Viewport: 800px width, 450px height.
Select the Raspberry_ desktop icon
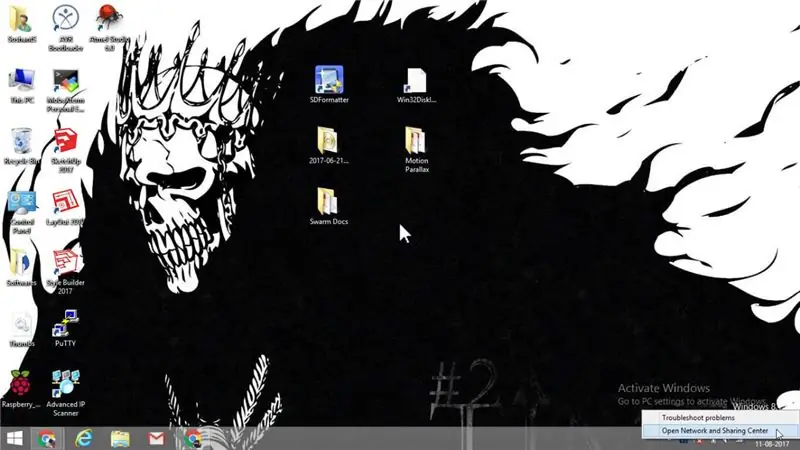[21, 389]
